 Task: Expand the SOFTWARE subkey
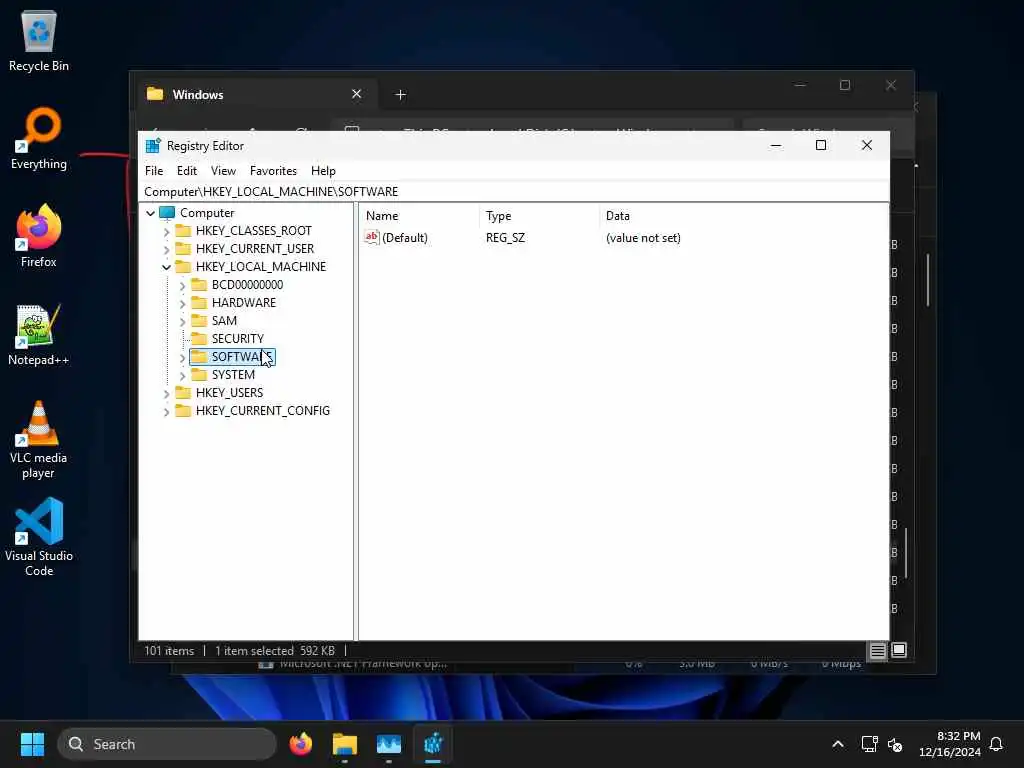point(182,357)
